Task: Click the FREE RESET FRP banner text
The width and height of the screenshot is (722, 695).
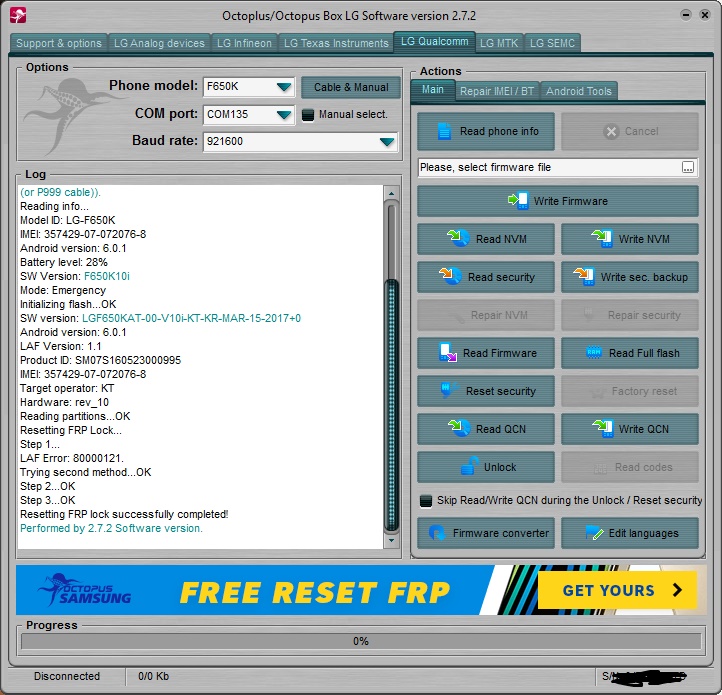Action: [315, 591]
